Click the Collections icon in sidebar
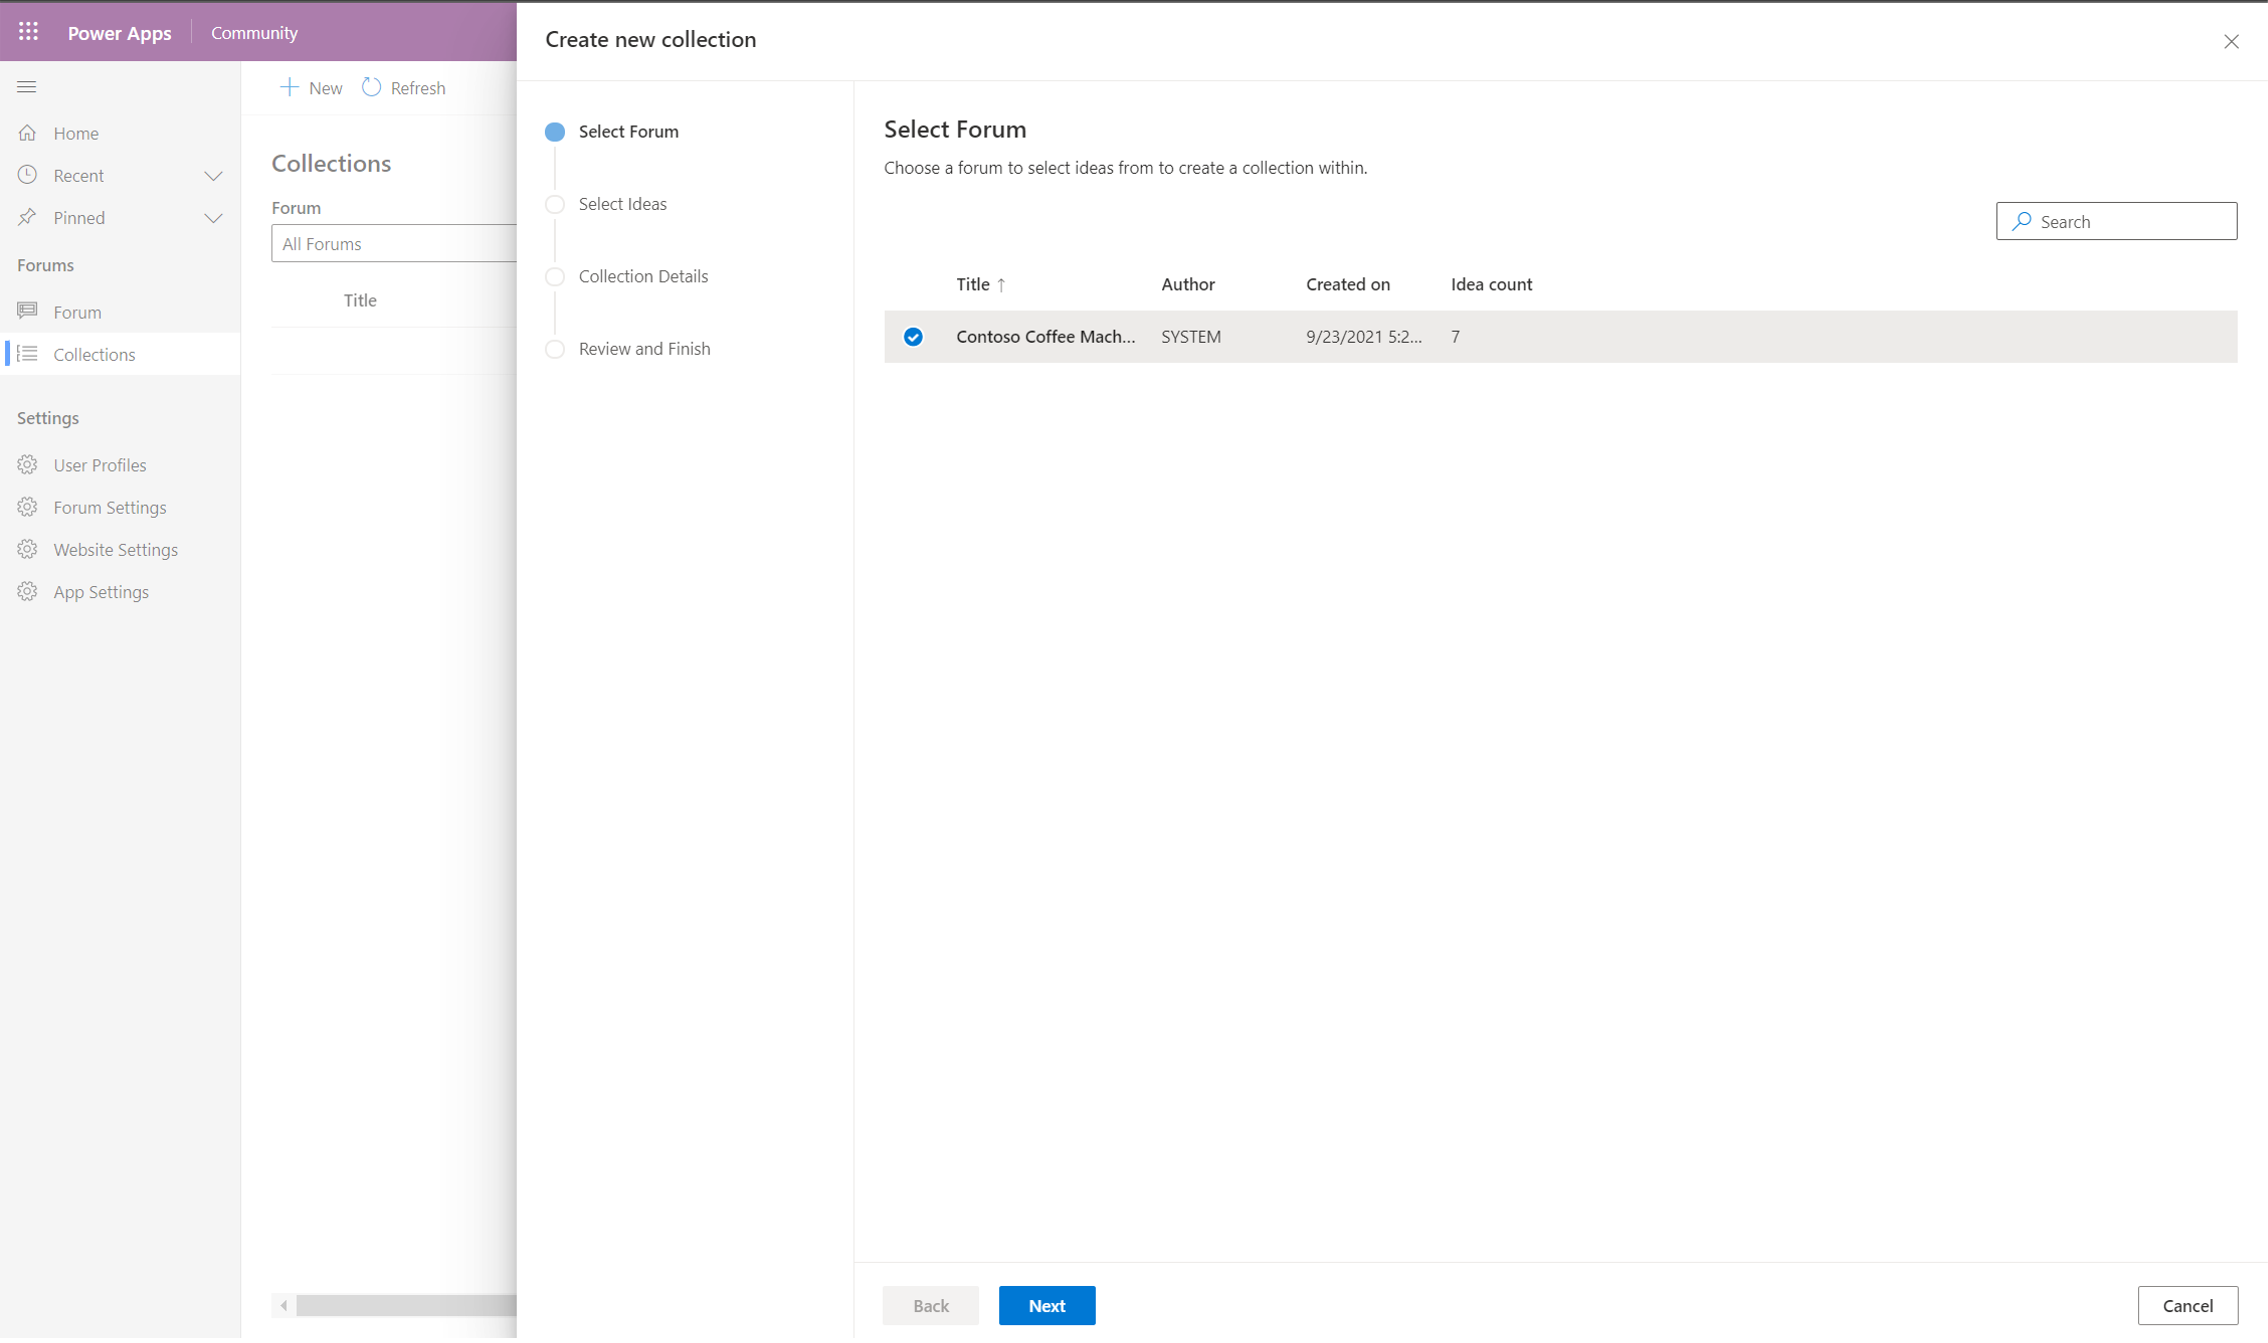Image resolution: width=2268 pixels, height=1343 pixels. (27, 355)
